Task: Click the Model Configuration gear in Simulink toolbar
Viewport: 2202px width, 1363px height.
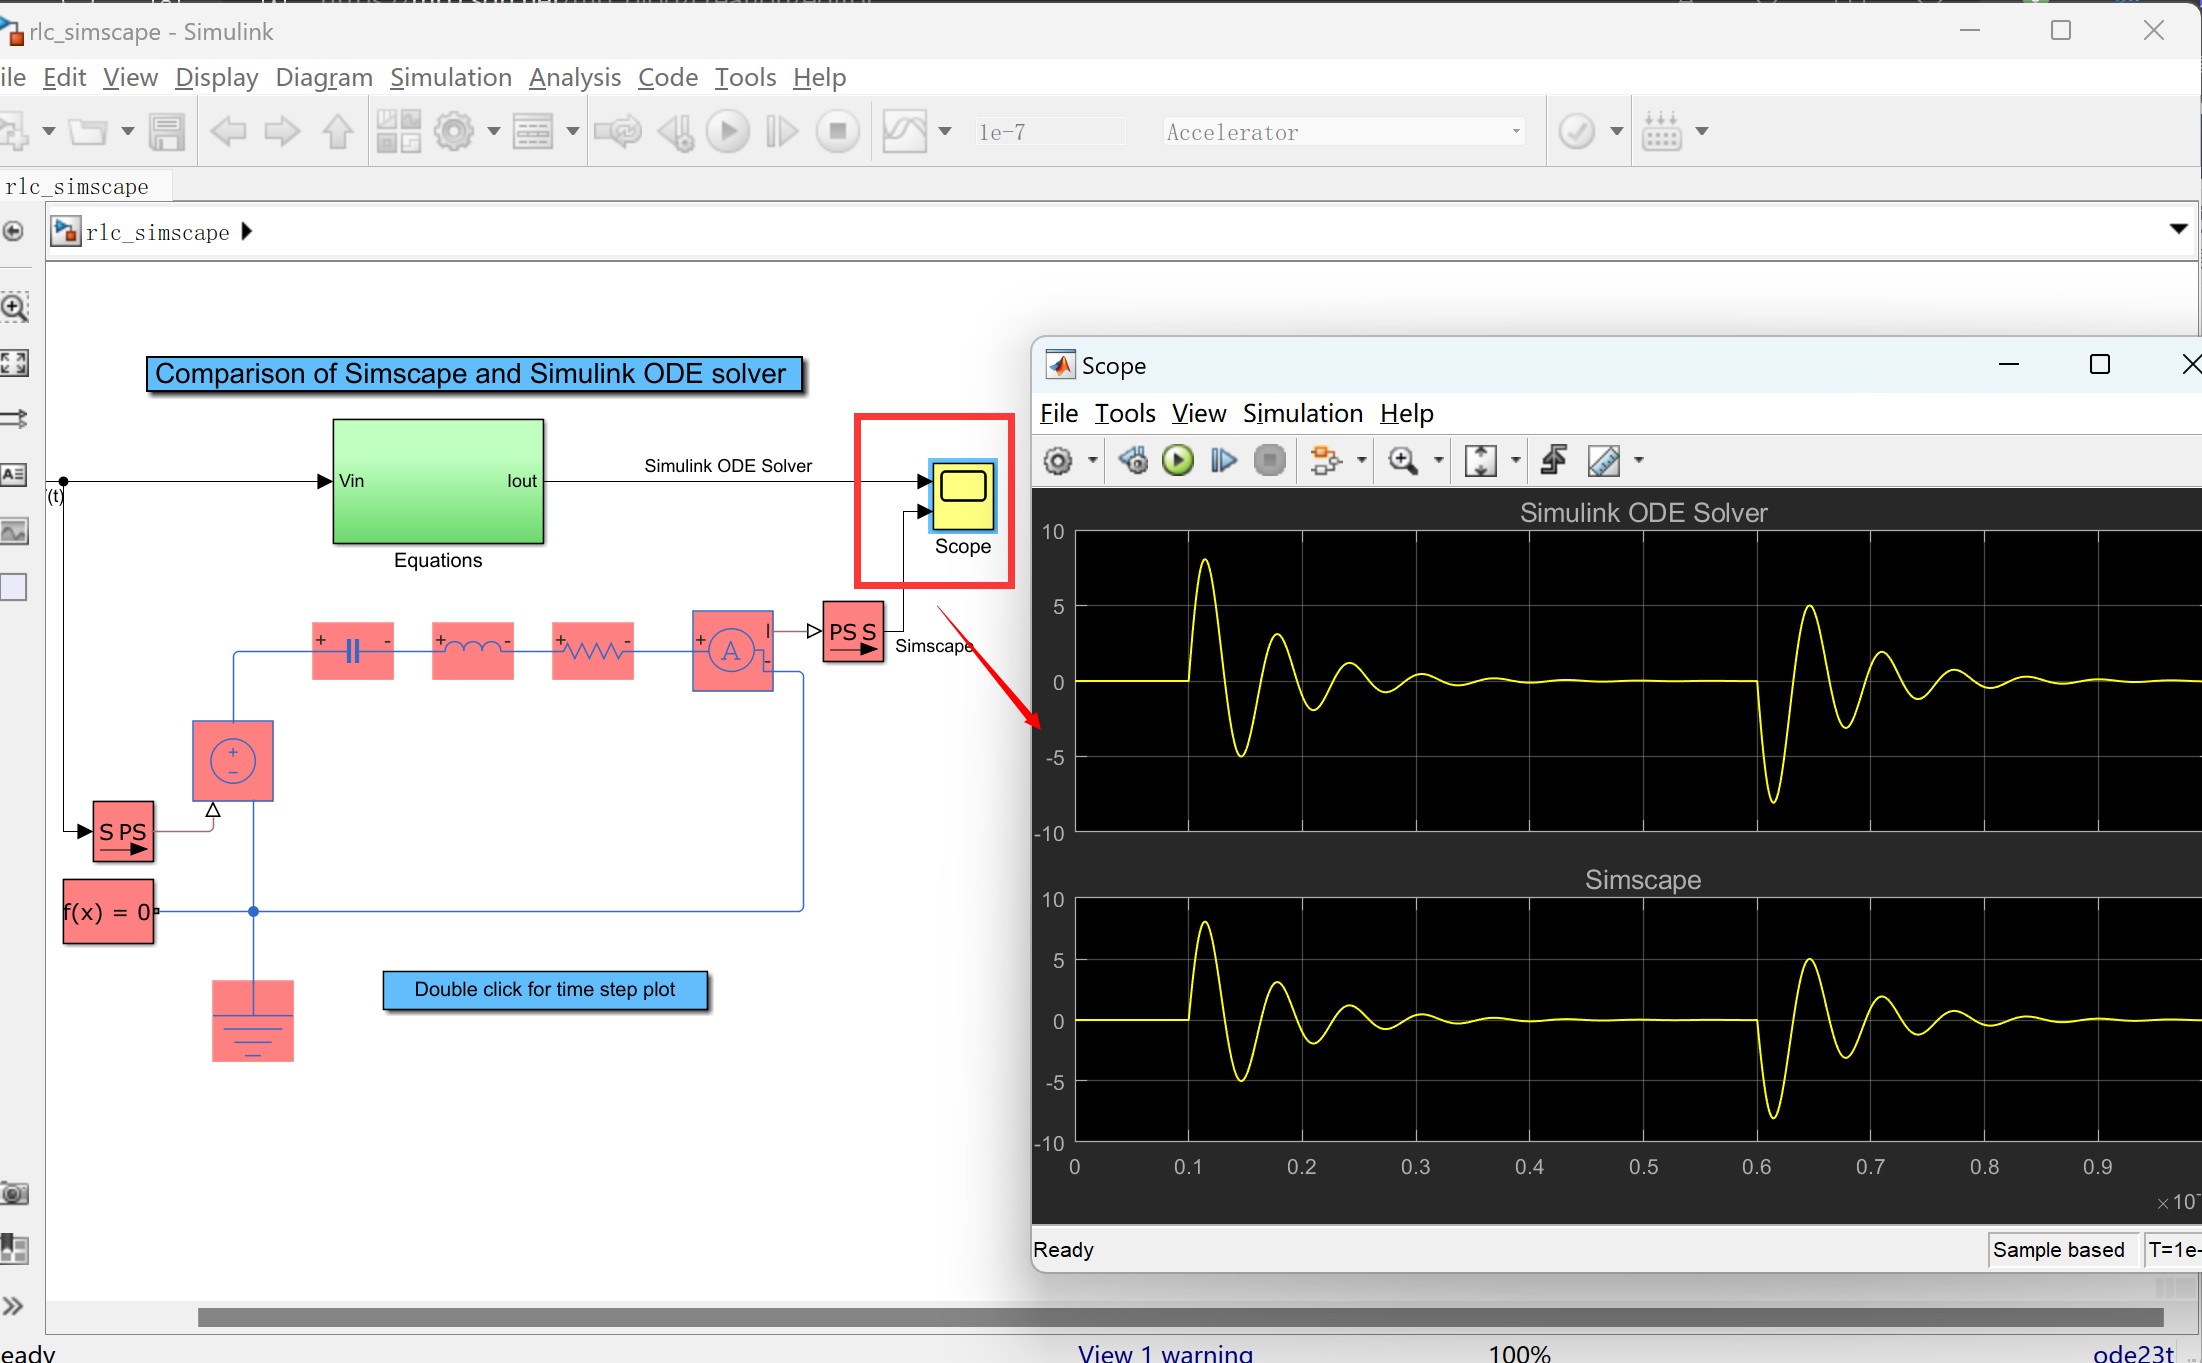Action: 454,132
